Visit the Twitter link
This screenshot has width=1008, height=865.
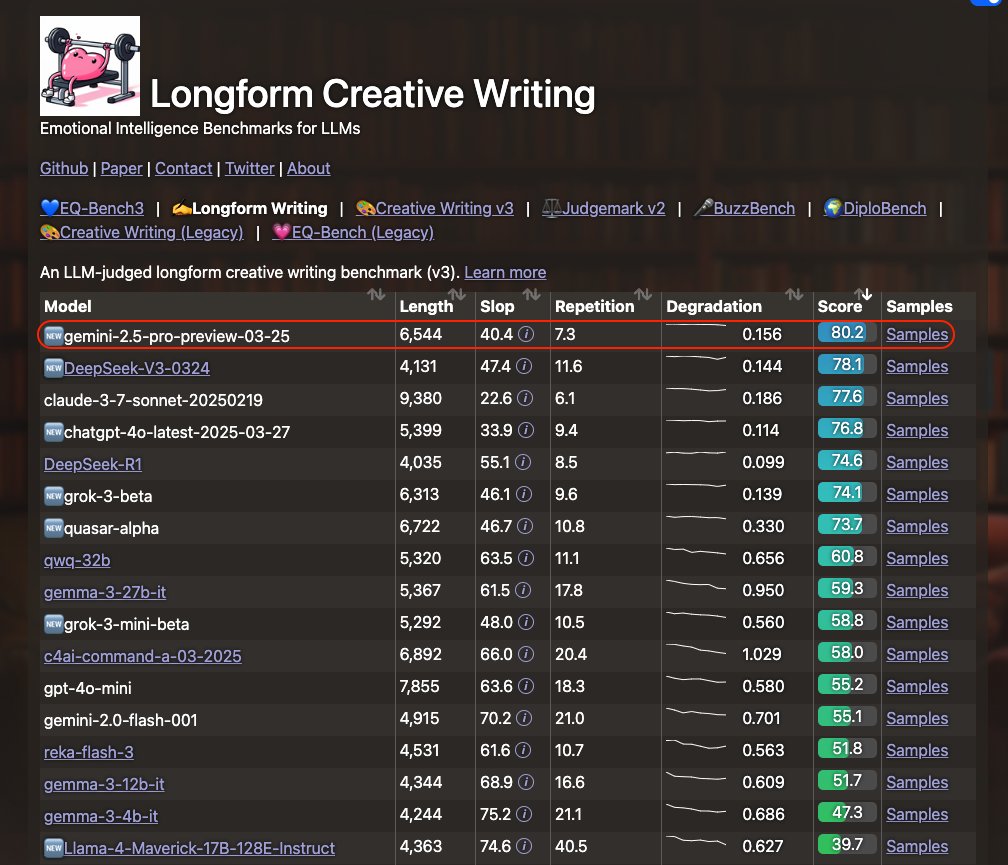tap(249, 168)
